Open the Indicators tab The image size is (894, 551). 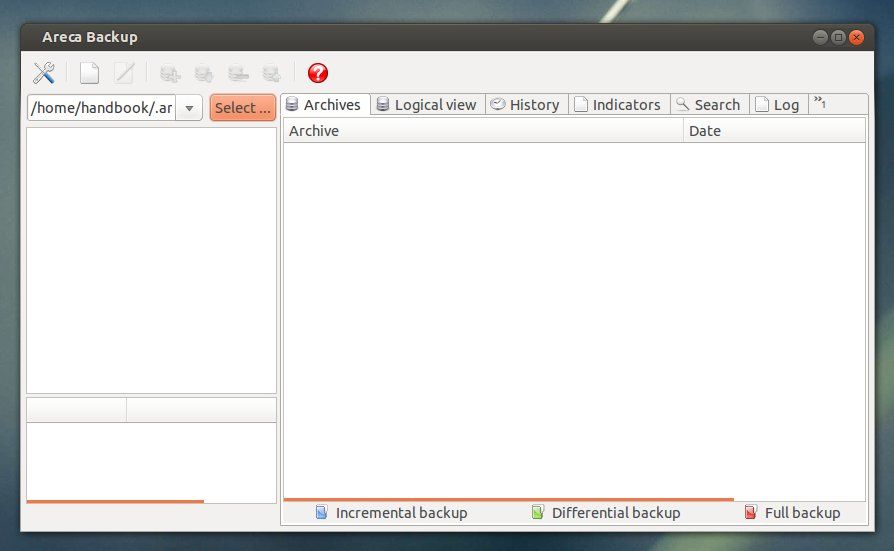pos(619,105)
